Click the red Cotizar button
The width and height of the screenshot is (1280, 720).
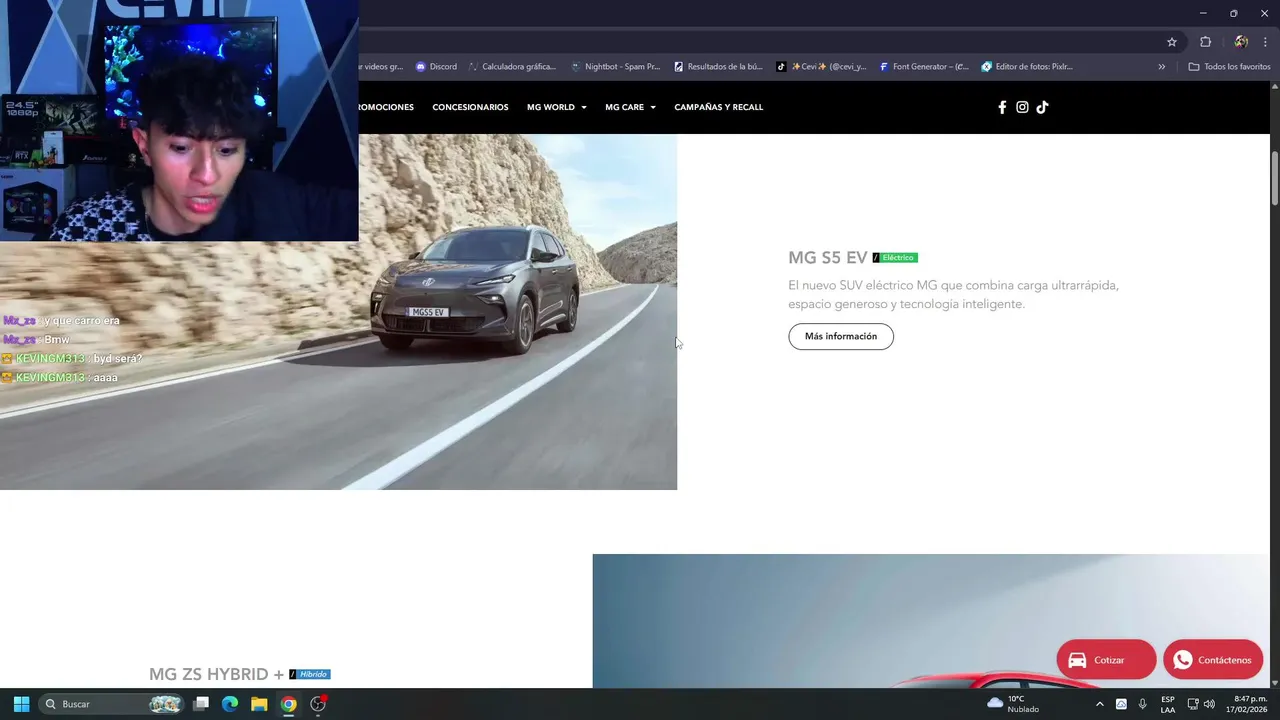1106,660
